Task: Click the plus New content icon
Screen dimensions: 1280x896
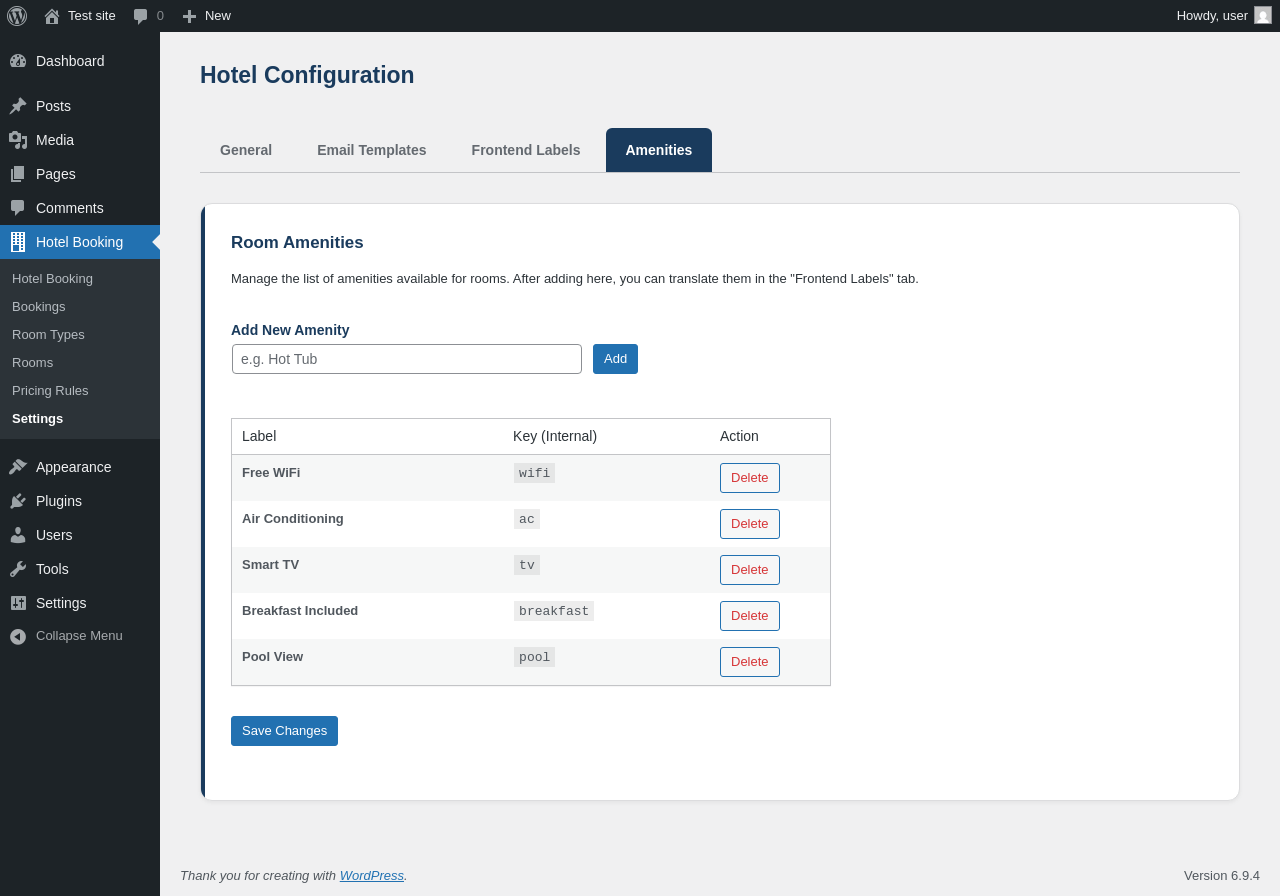Action: (189, 16)
